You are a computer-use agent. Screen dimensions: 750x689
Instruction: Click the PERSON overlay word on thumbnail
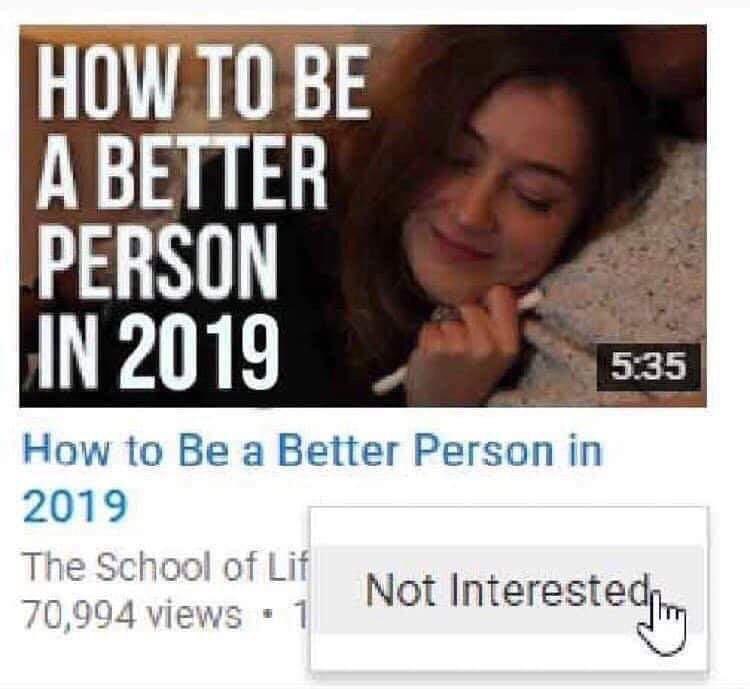point(157,261)
